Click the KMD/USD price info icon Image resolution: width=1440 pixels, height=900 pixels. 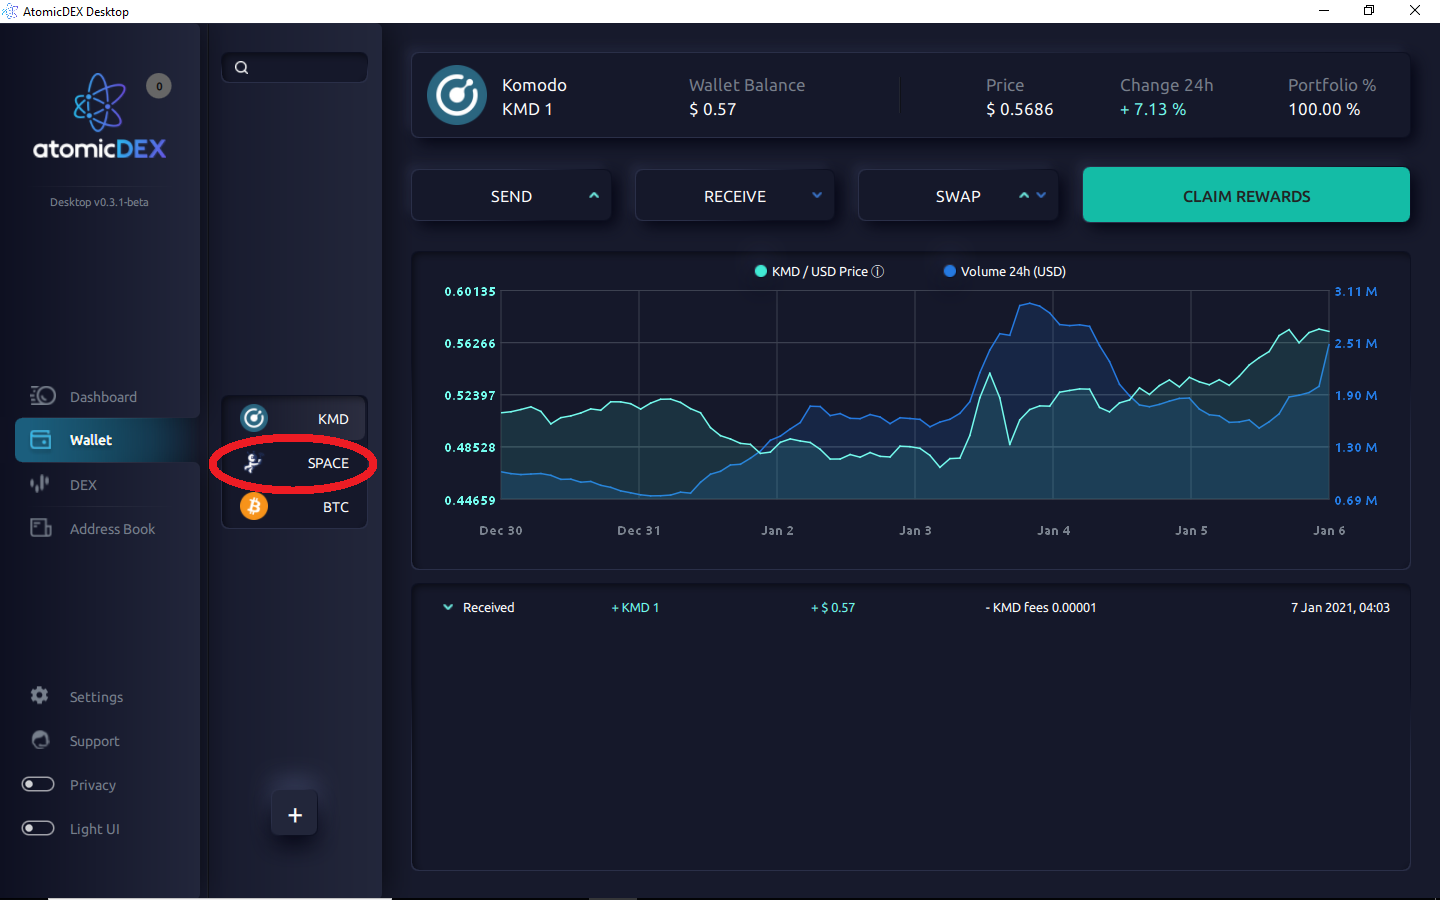pos(878,271)
